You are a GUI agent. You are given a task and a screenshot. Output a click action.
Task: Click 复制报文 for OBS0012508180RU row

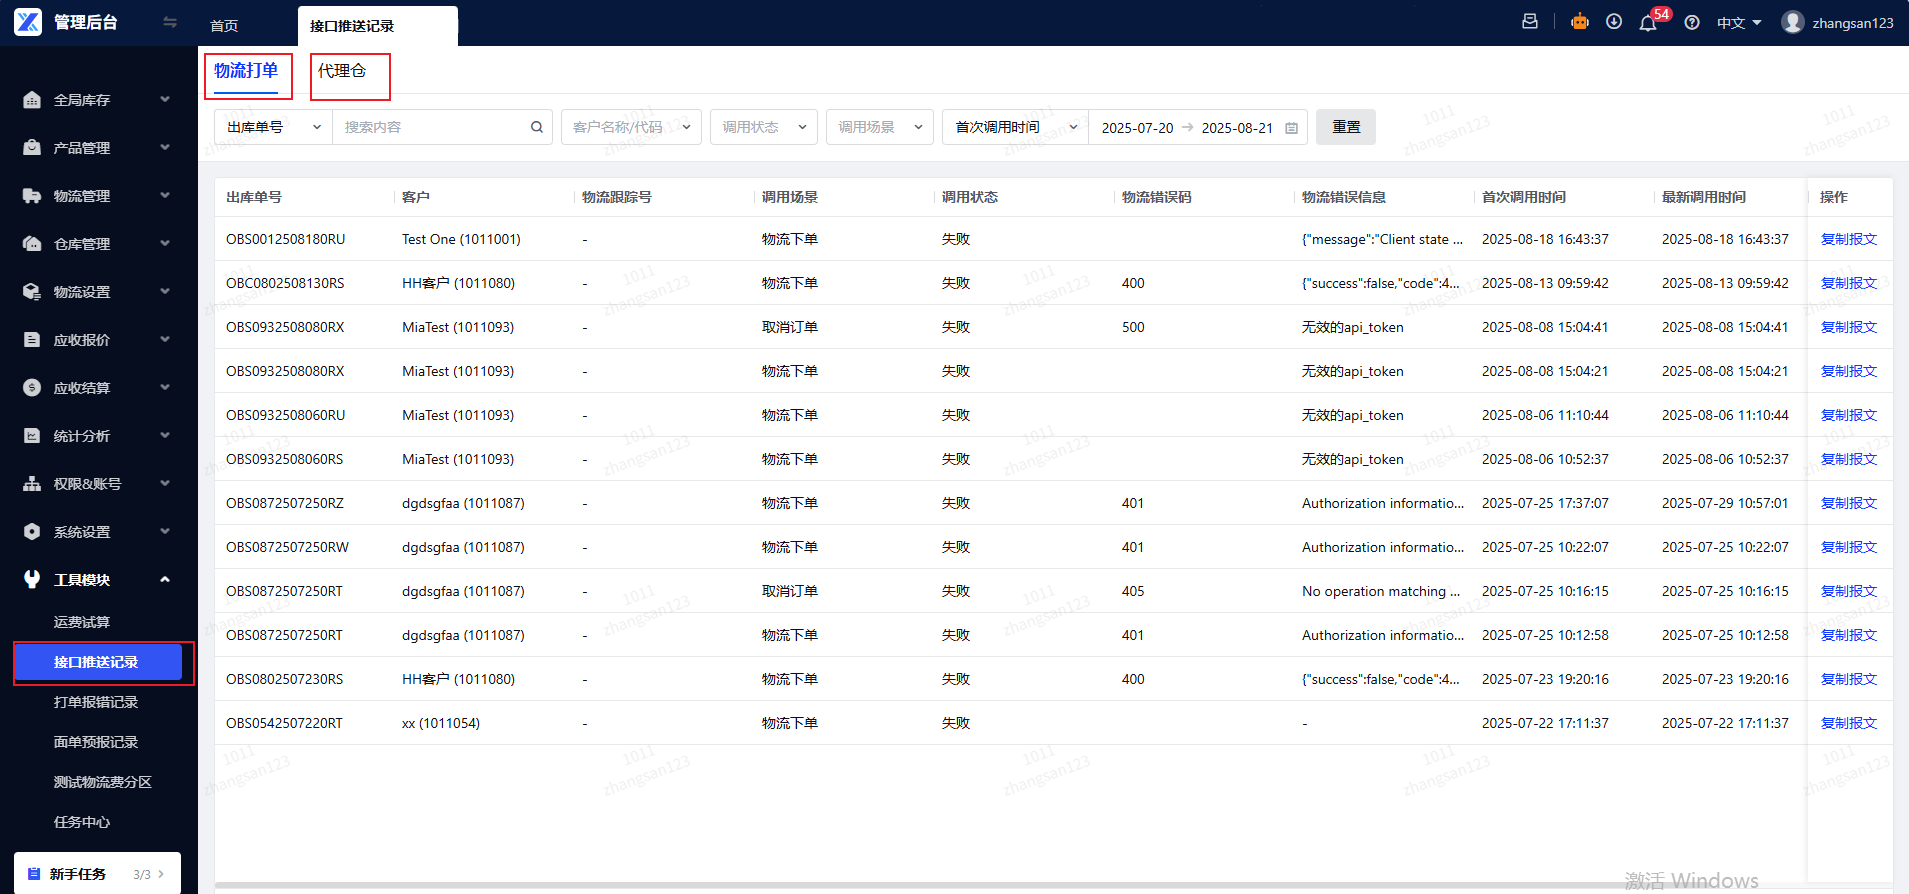1849,239
